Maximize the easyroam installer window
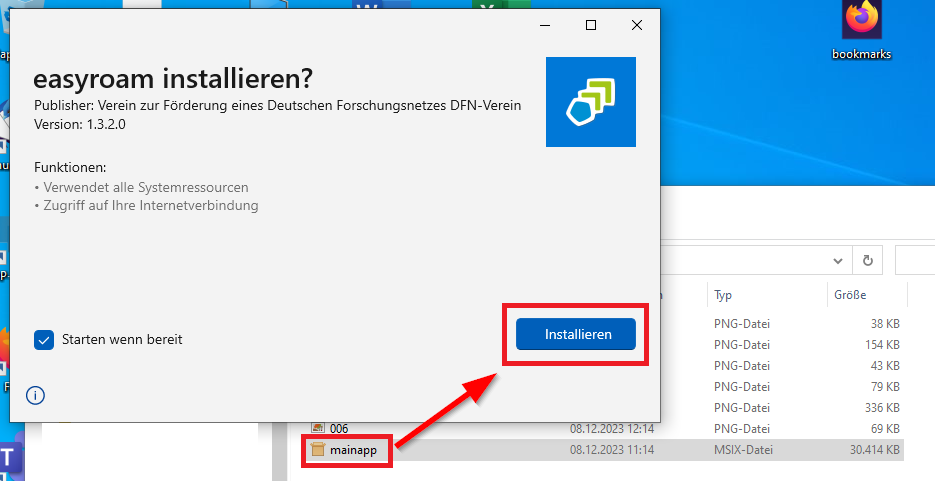 [x=591, y=25]
